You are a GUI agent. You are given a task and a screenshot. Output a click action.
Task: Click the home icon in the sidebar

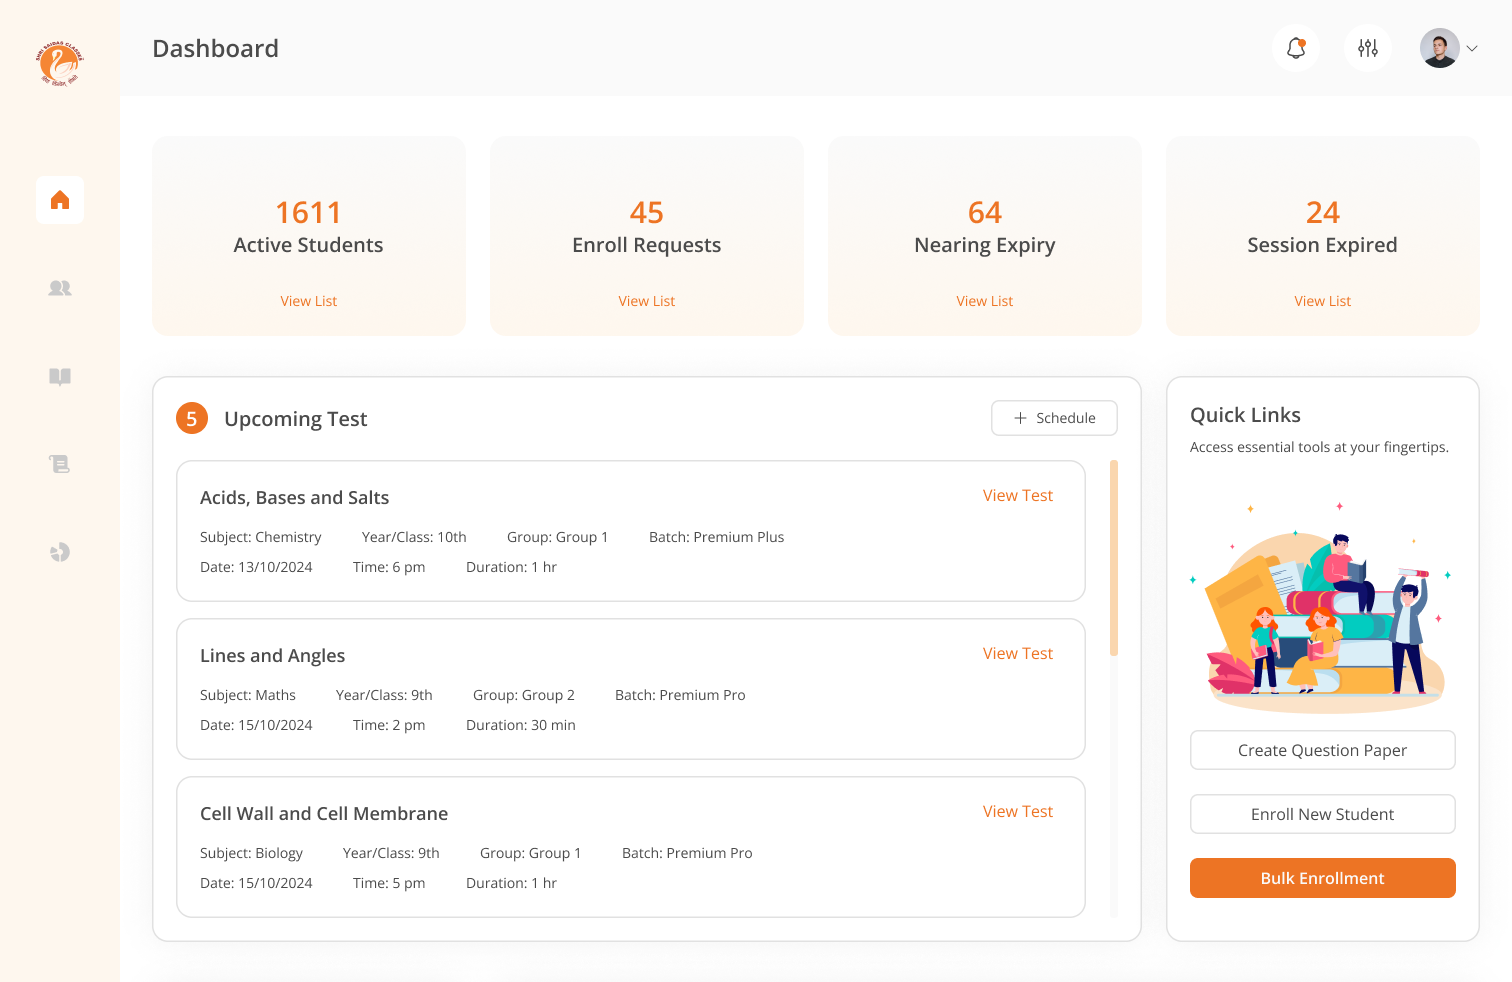point(60,200)
